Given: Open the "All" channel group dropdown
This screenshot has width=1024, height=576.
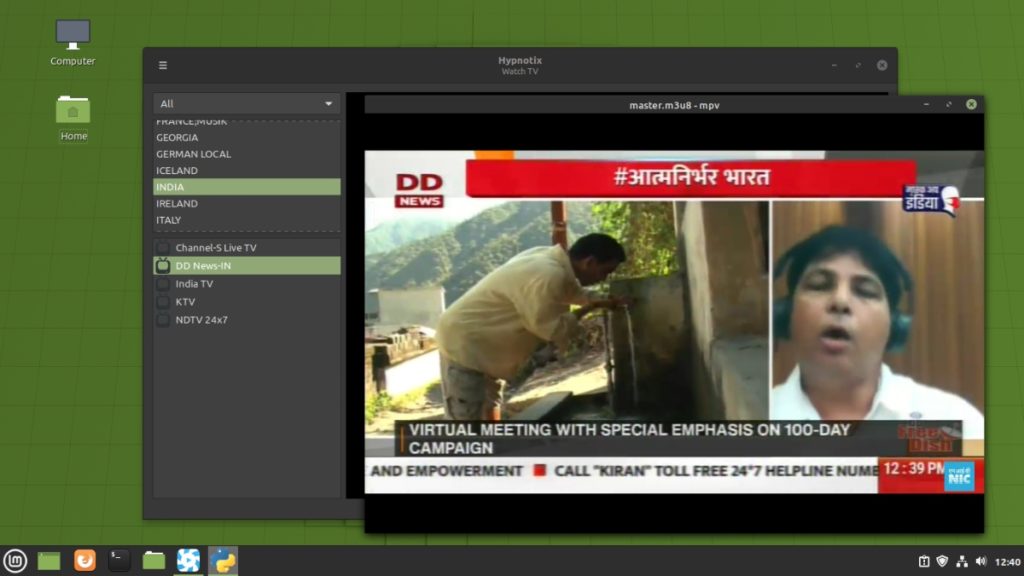Looking at the screenshot, I should [246, 103].
